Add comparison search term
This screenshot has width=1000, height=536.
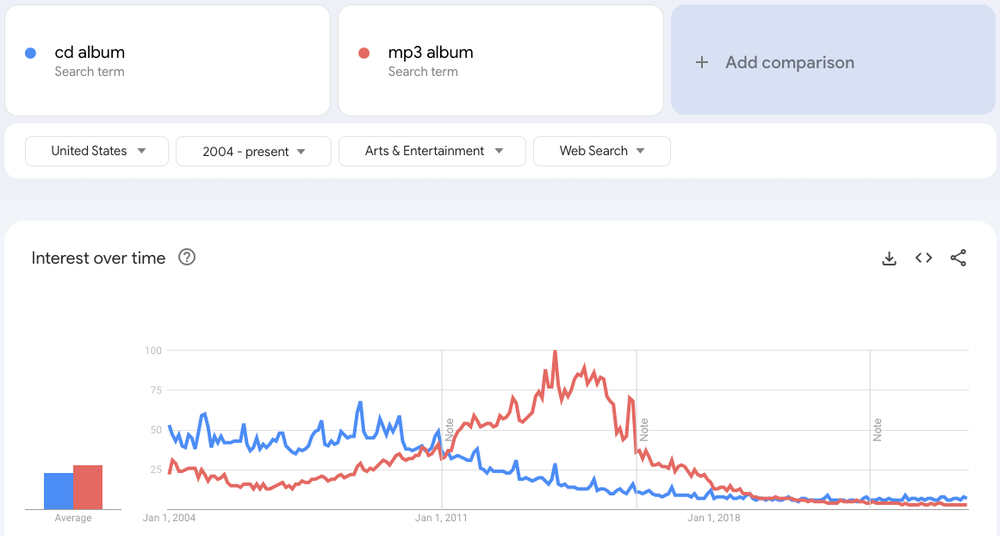coord(833,61)
